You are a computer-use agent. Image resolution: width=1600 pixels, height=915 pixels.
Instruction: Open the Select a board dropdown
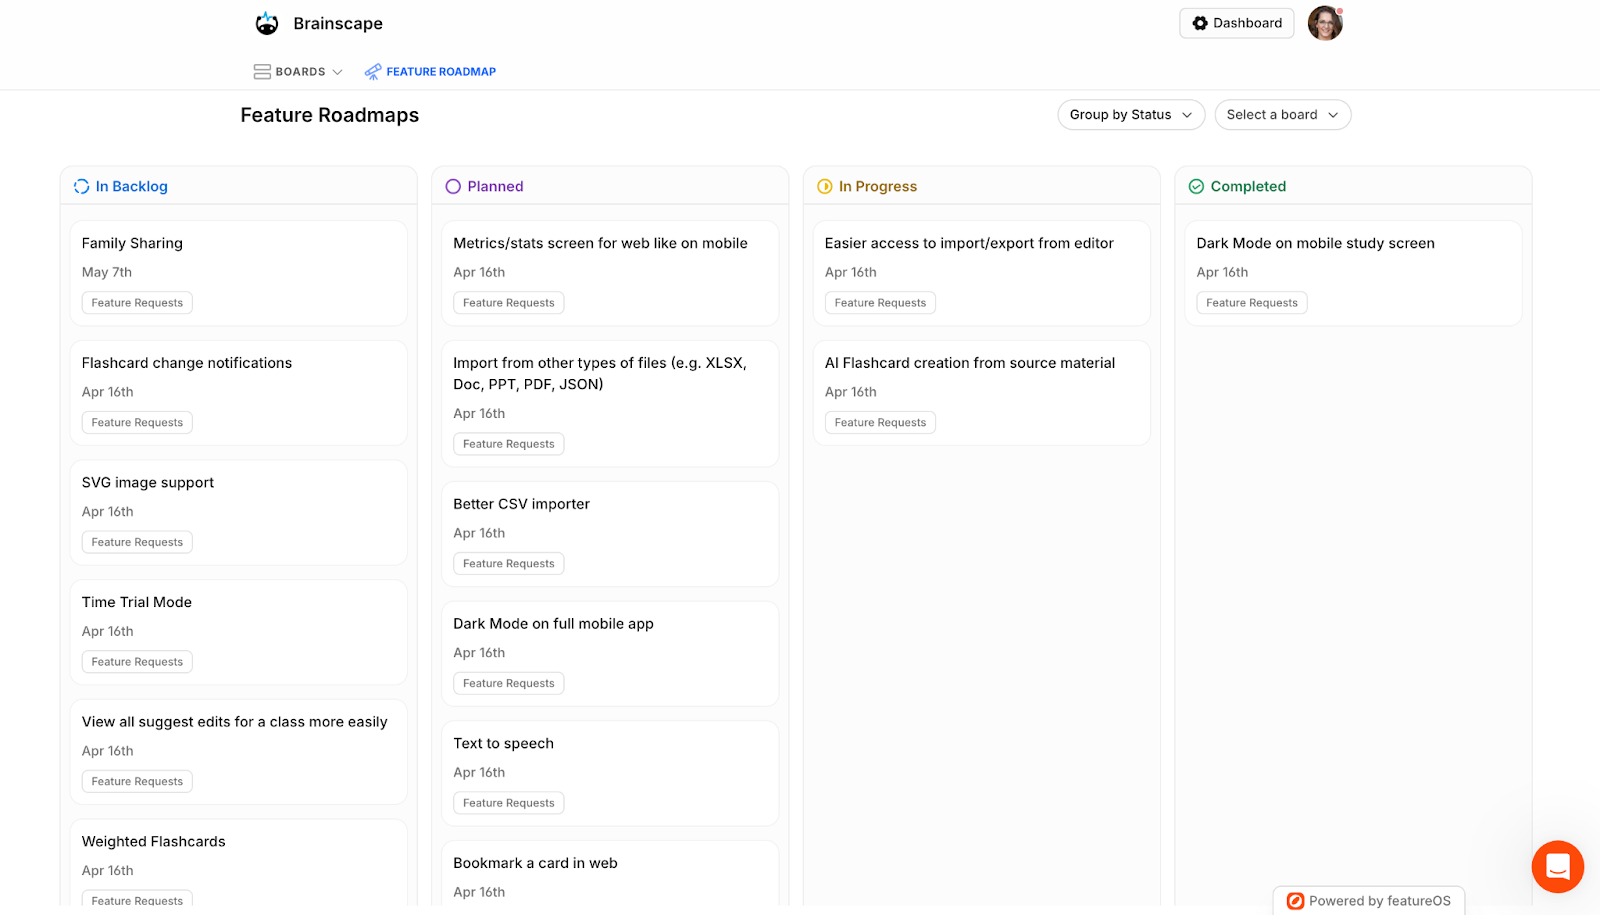pyautogui.click(x=1282, y=115)
